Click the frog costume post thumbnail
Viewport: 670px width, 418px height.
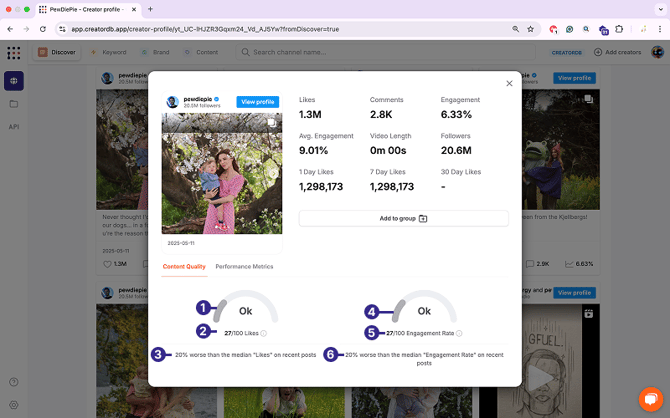click(561, 149)
